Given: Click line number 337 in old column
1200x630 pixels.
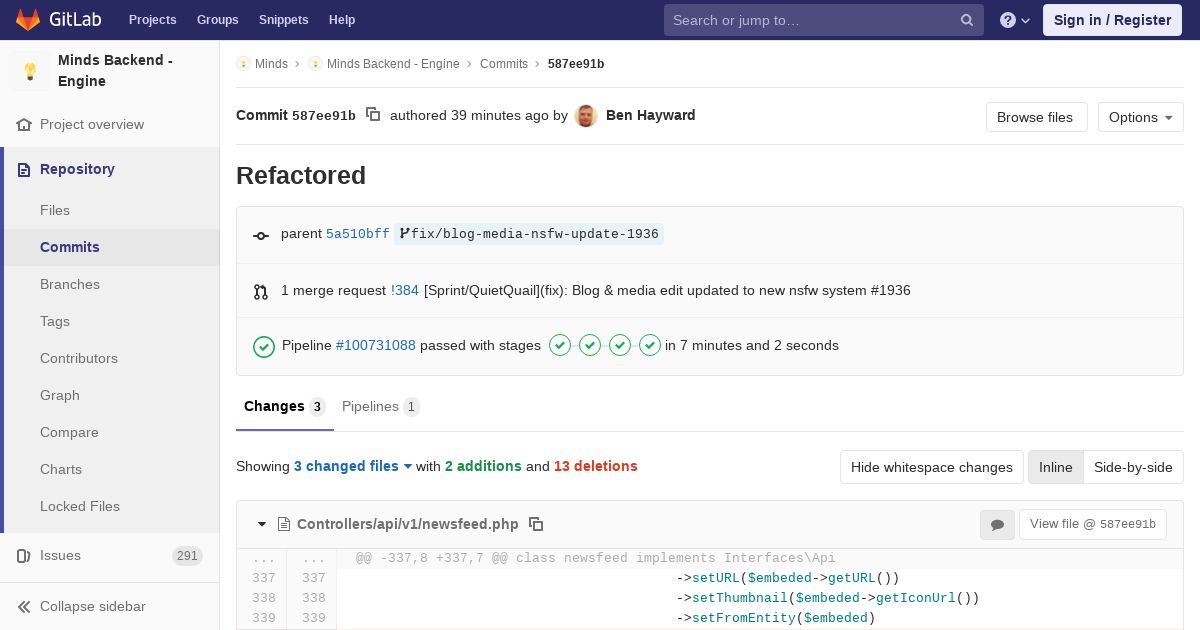Looking at the screenshot, I should pos(263,578).
